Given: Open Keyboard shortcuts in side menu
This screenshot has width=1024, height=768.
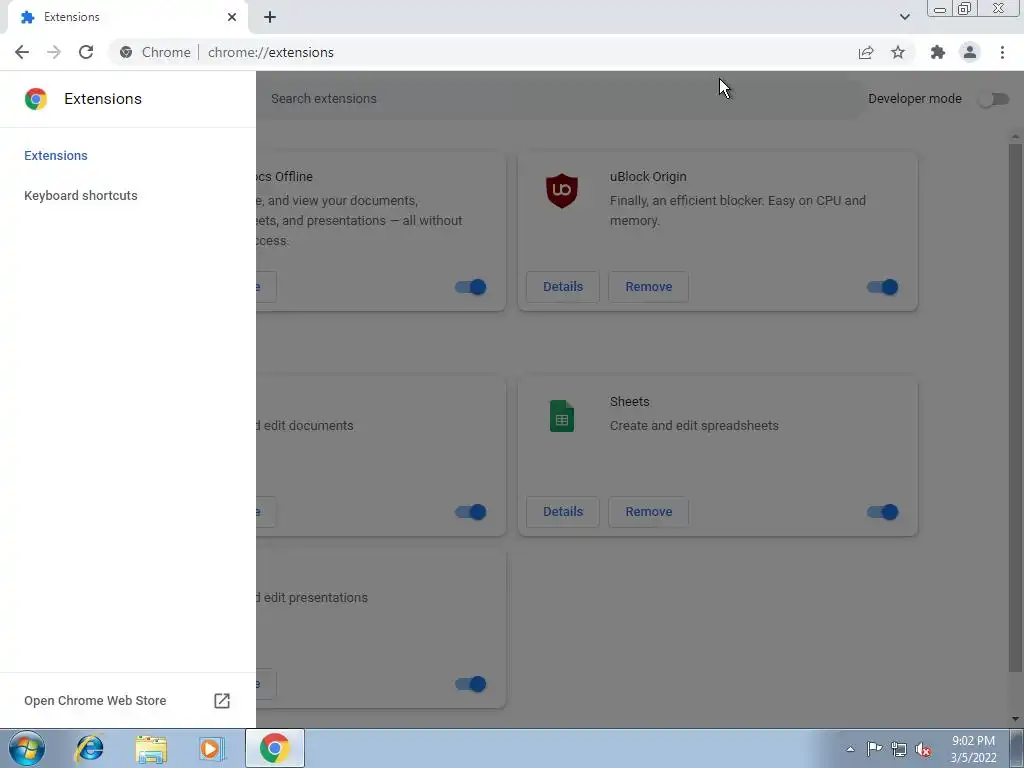Looking at the screenshot, I should (80, 195).
